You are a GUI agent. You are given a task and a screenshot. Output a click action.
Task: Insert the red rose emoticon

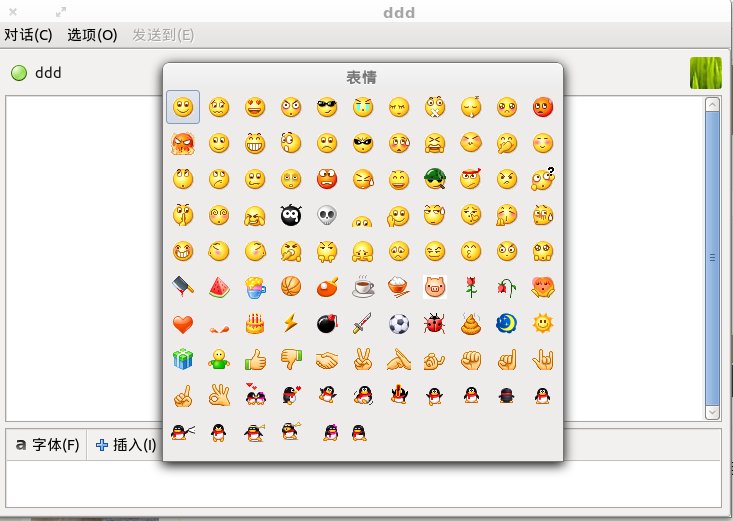click(471, 287)
